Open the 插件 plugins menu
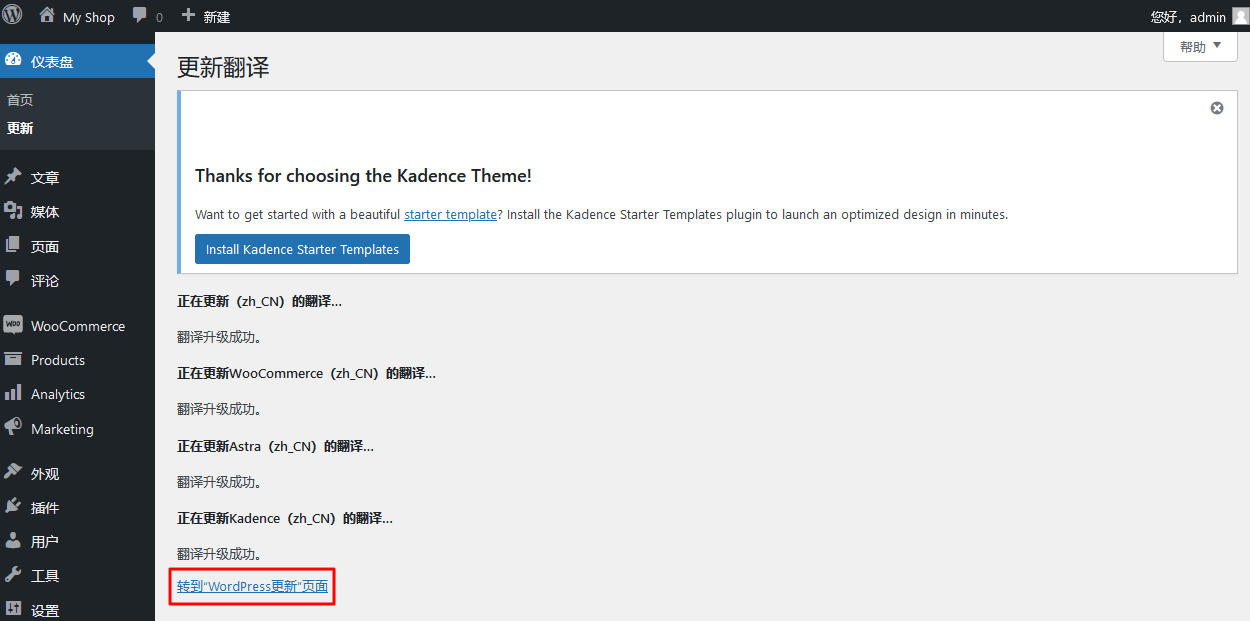Screen dimensions: 1250x621 click(44, 508)
